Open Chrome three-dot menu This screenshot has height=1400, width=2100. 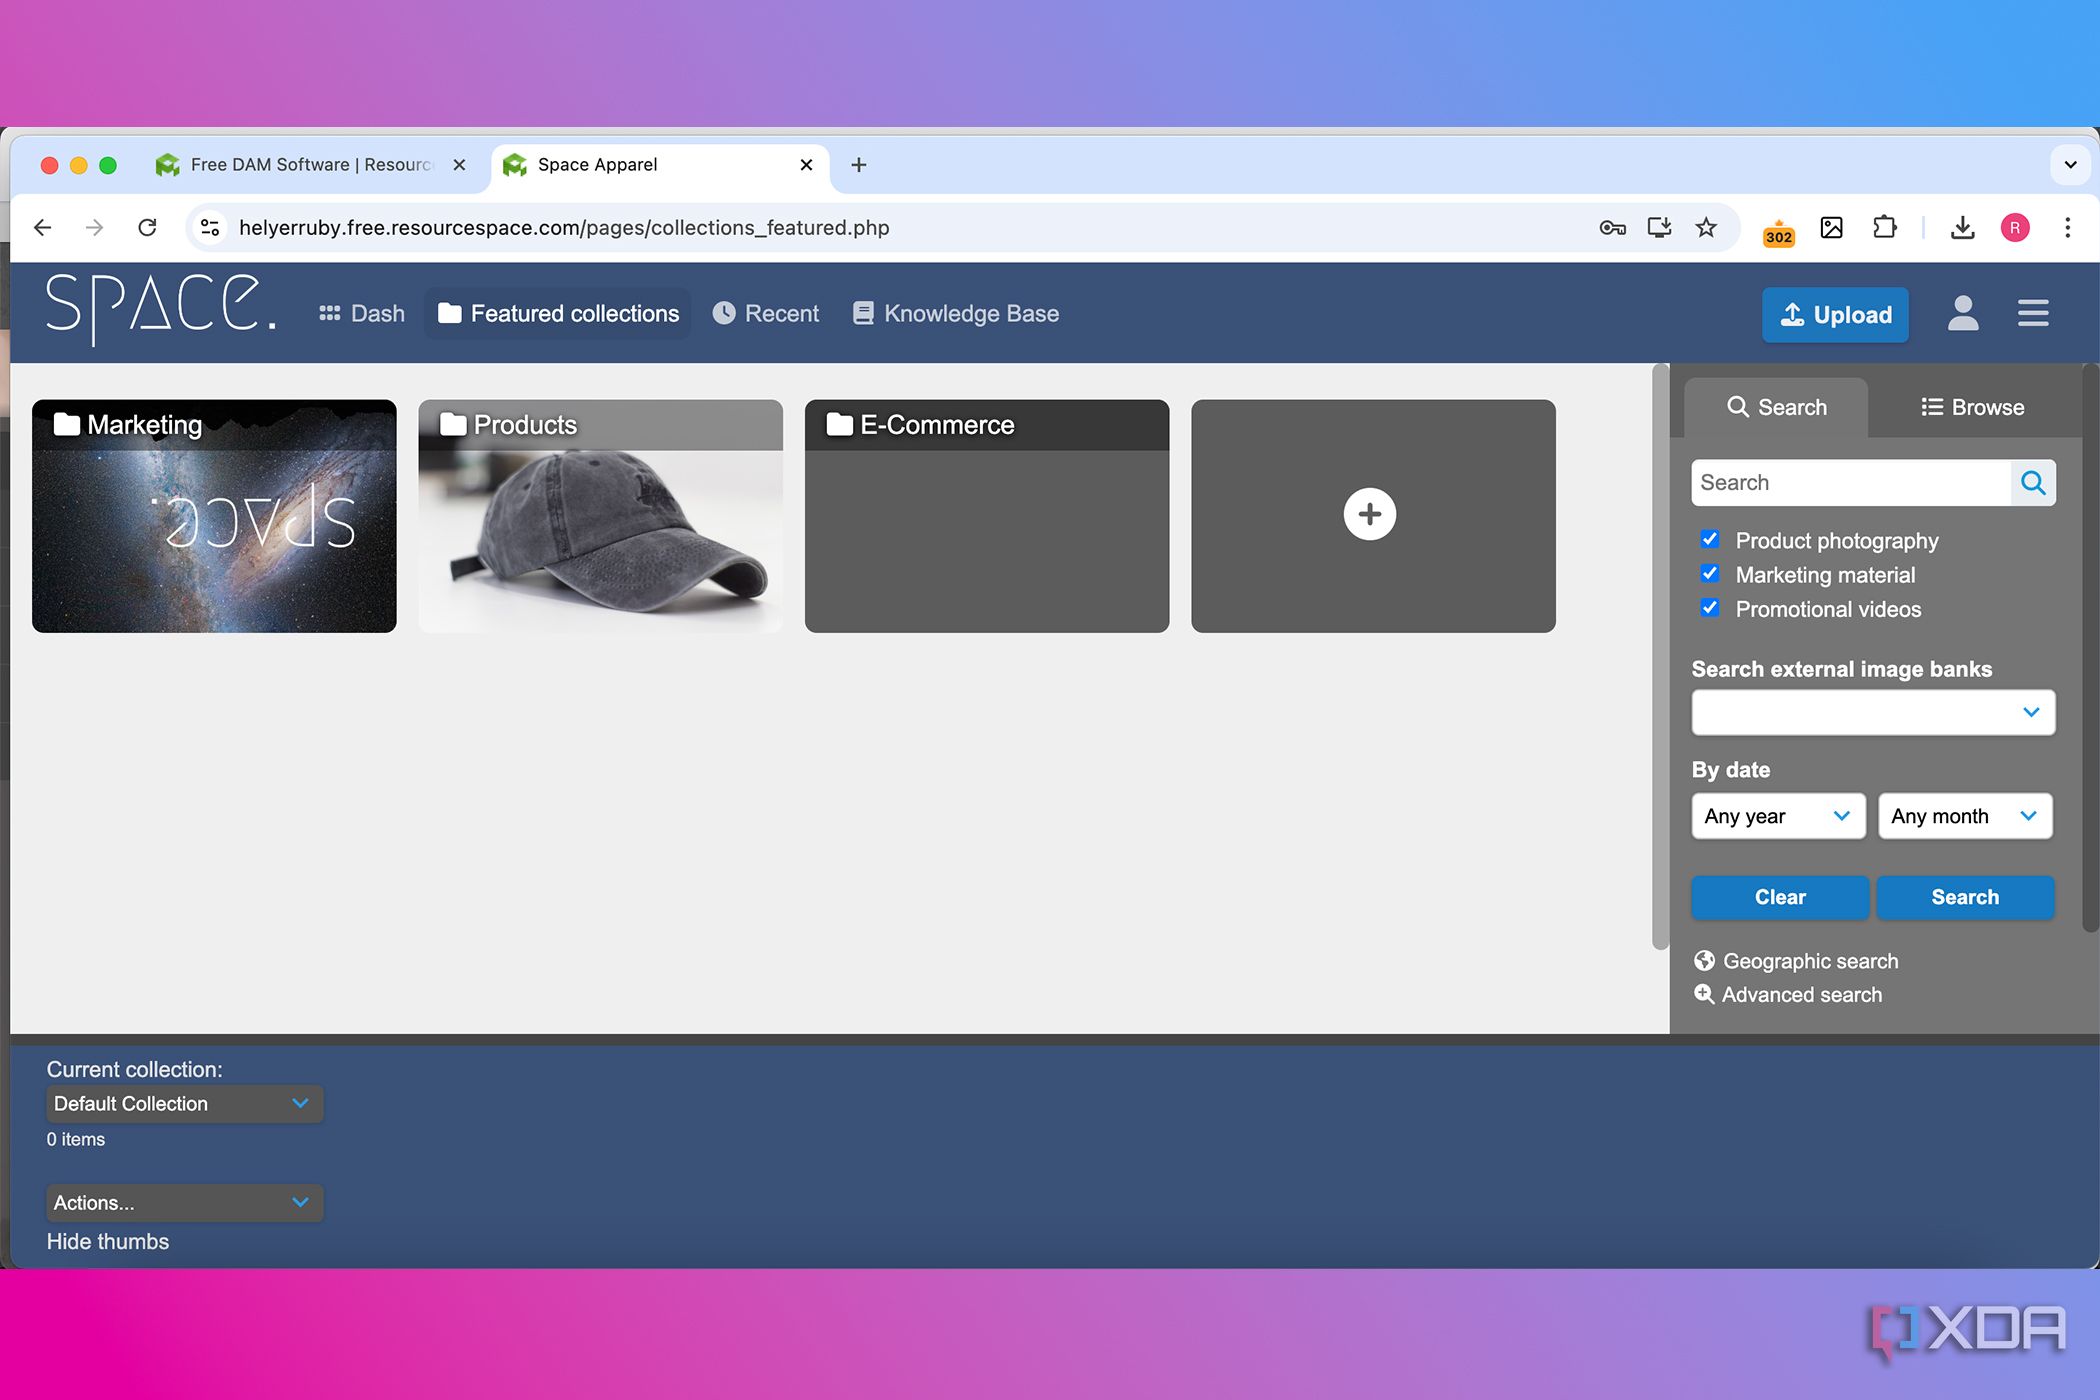click(x=2067, y=228)
